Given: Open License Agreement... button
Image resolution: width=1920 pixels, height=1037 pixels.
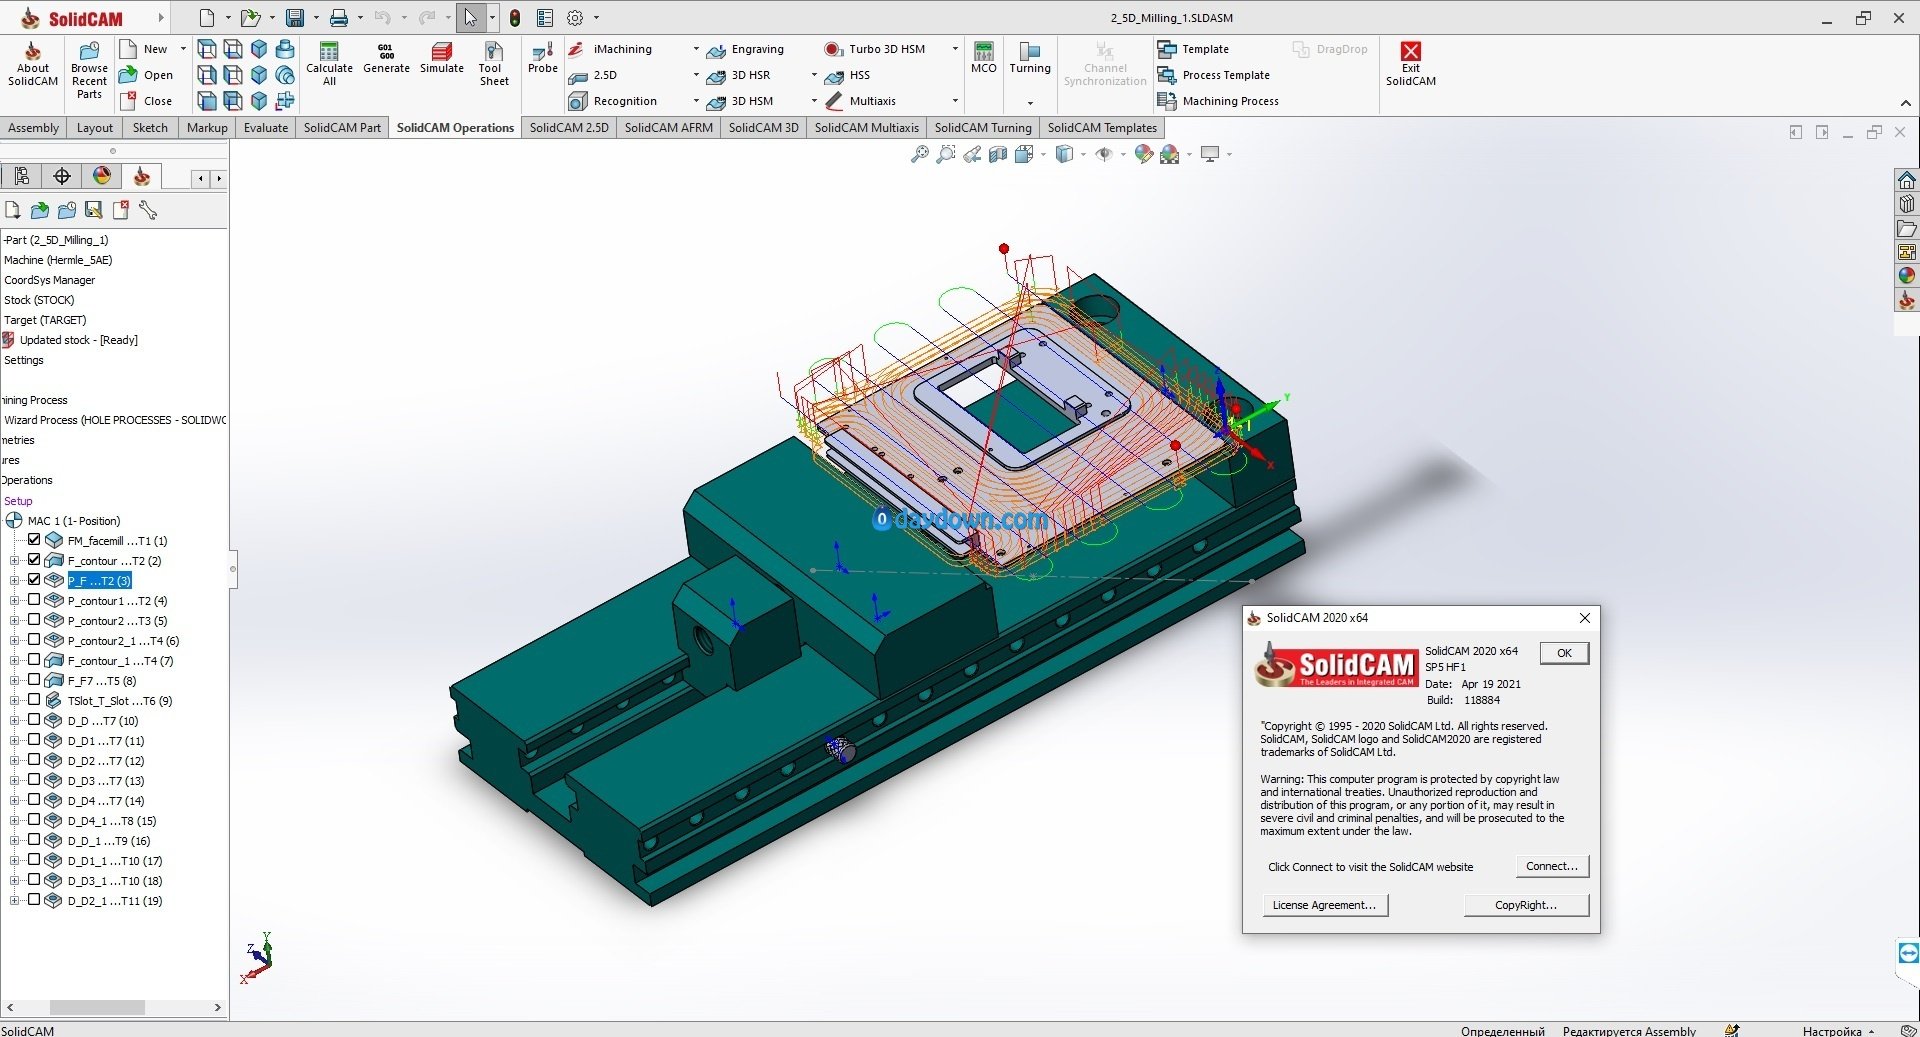Looking at the screenshot, I should (x=1324, y=905).
